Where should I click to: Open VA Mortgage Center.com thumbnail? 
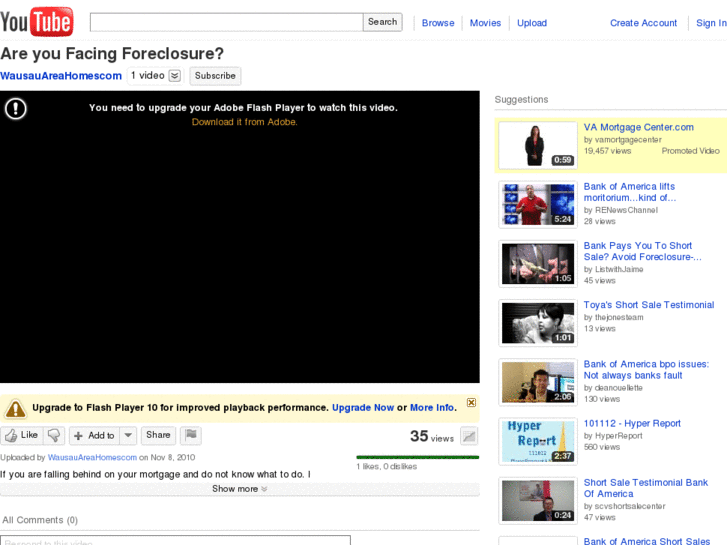(538, 145)
